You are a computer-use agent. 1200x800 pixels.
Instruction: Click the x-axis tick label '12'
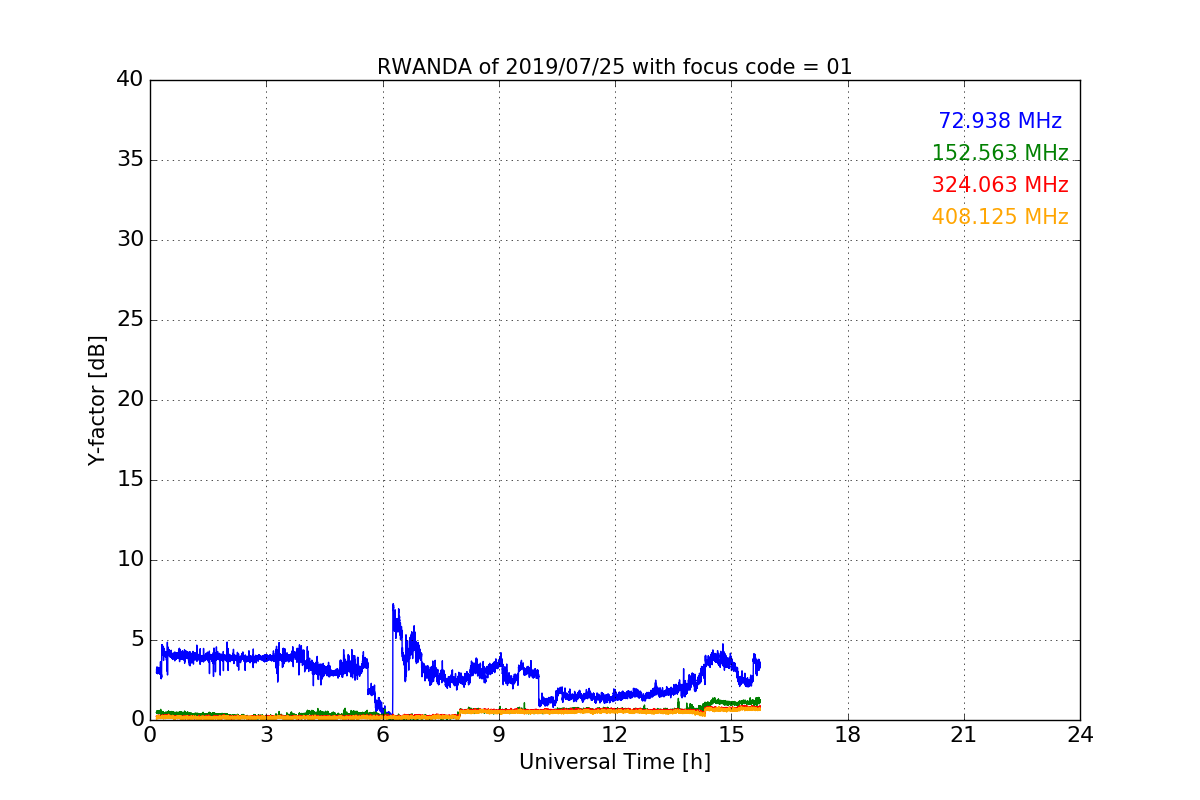(x=615, y=735)
